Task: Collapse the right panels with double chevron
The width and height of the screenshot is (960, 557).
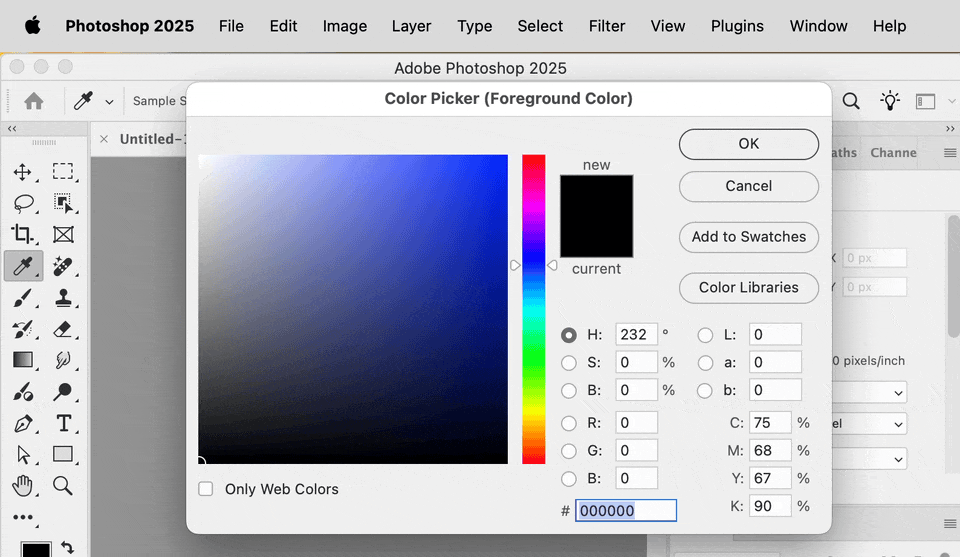Action: (950, 129)
